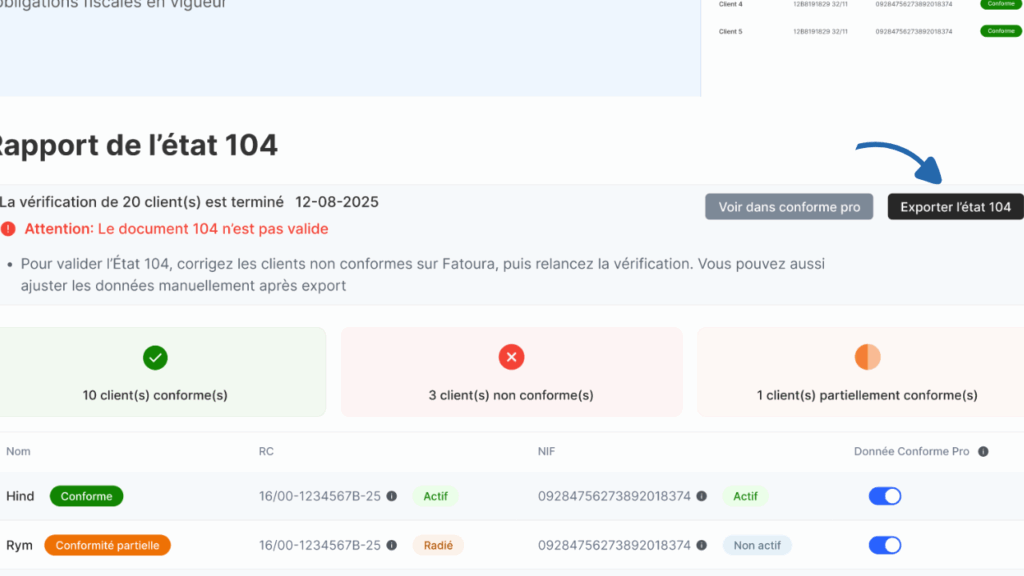
Task: Select the 3 client(s) non conforme(s) card
Action: click(511, 372)
